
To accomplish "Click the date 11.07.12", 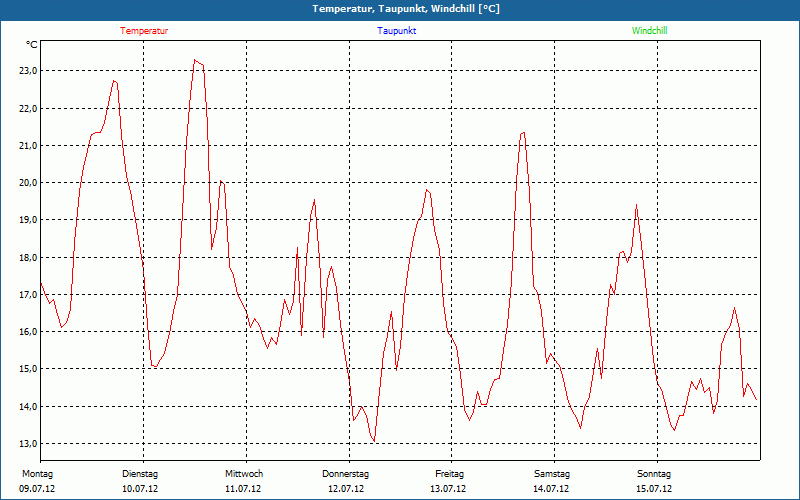I will 243,489.
